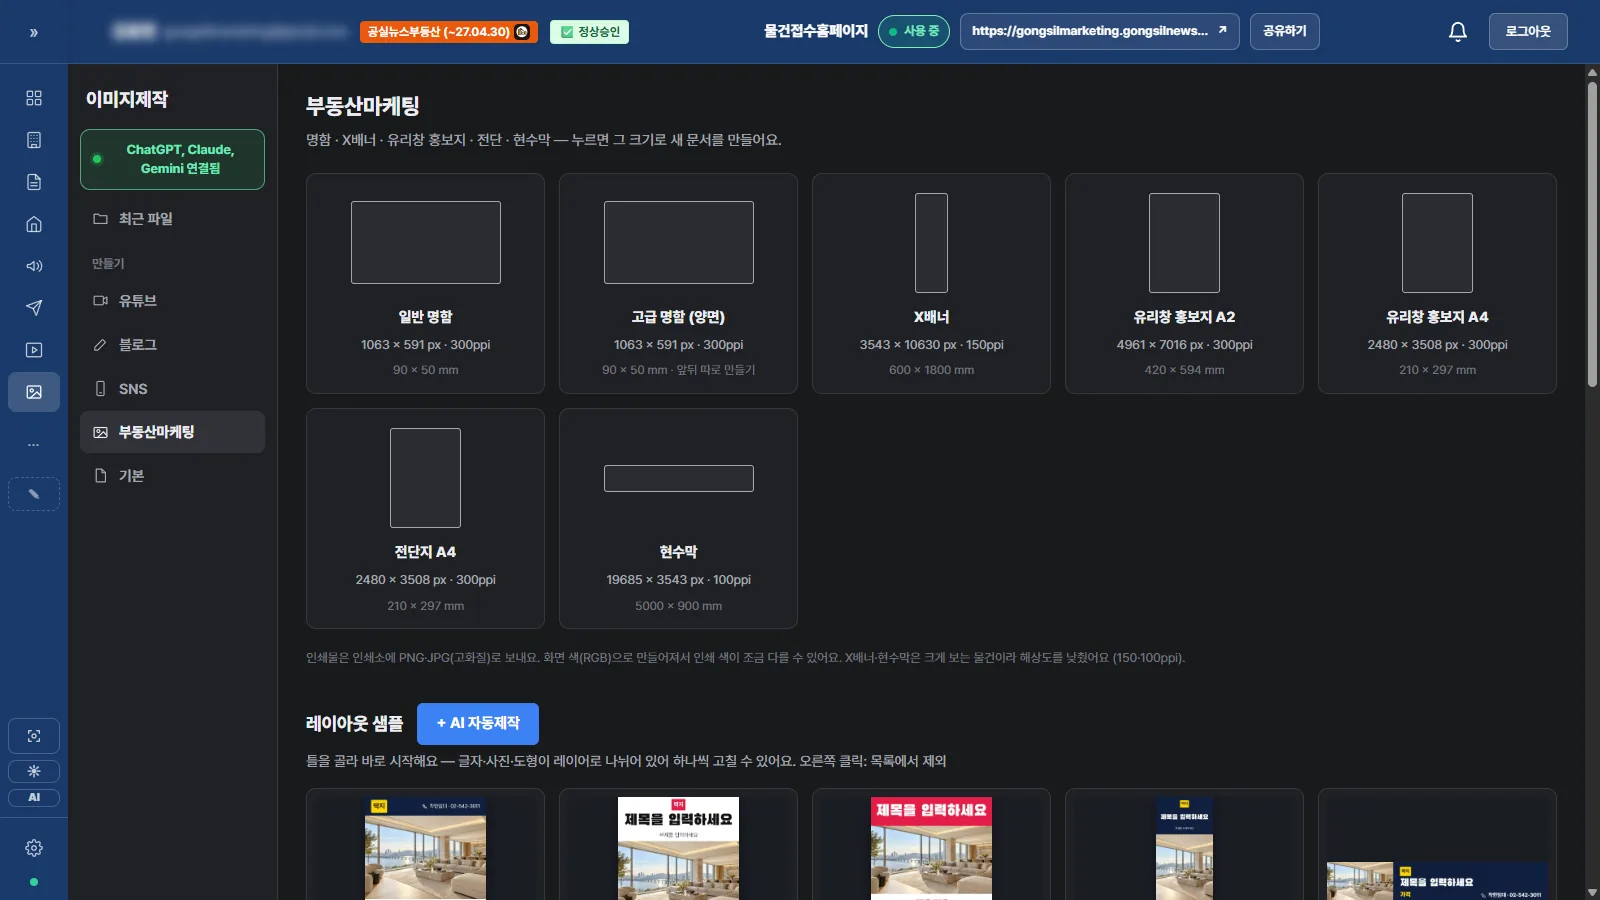Select 기본 in side menu
Image resolution: width=1600 pixels, height=900 pixels.
coord(172,476)
